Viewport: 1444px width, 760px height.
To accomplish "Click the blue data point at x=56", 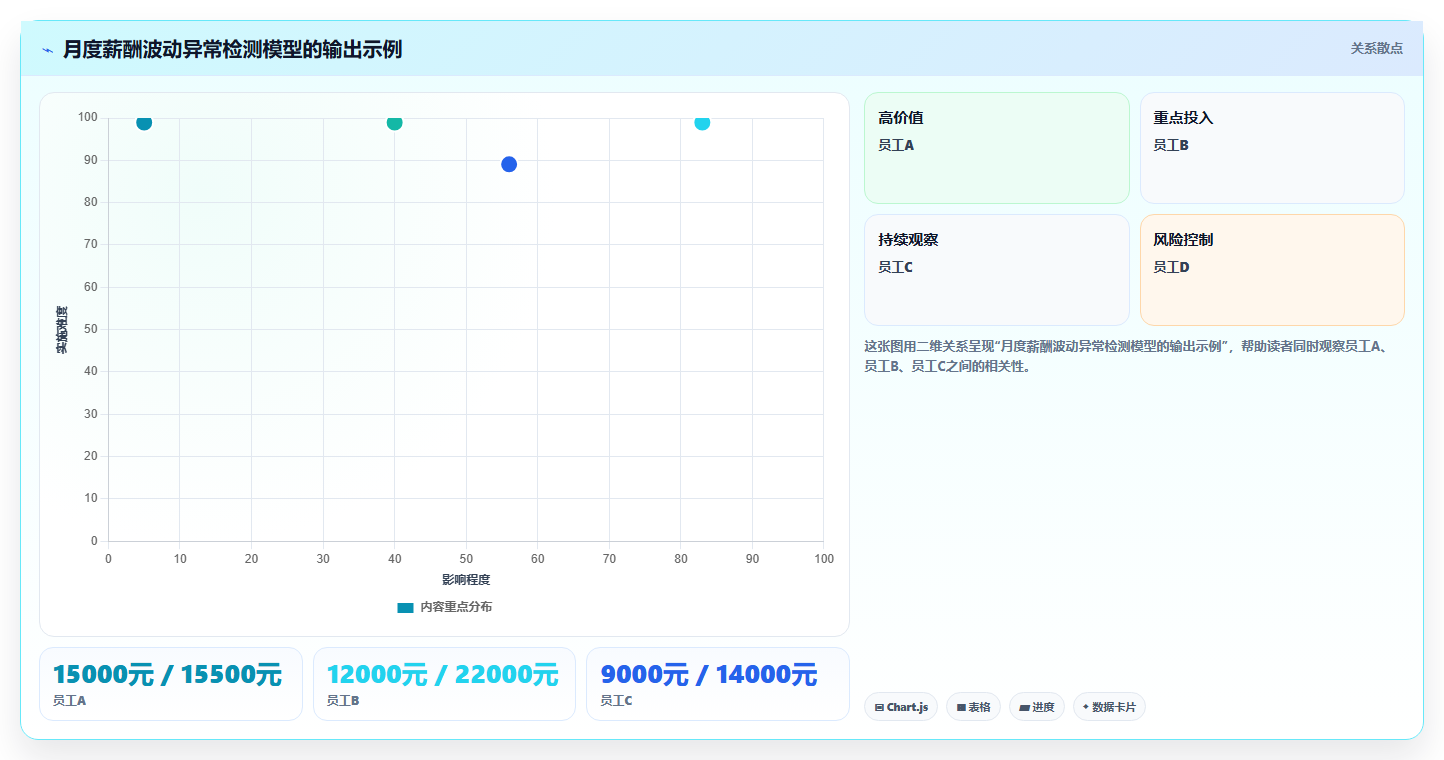I will 509,164.
